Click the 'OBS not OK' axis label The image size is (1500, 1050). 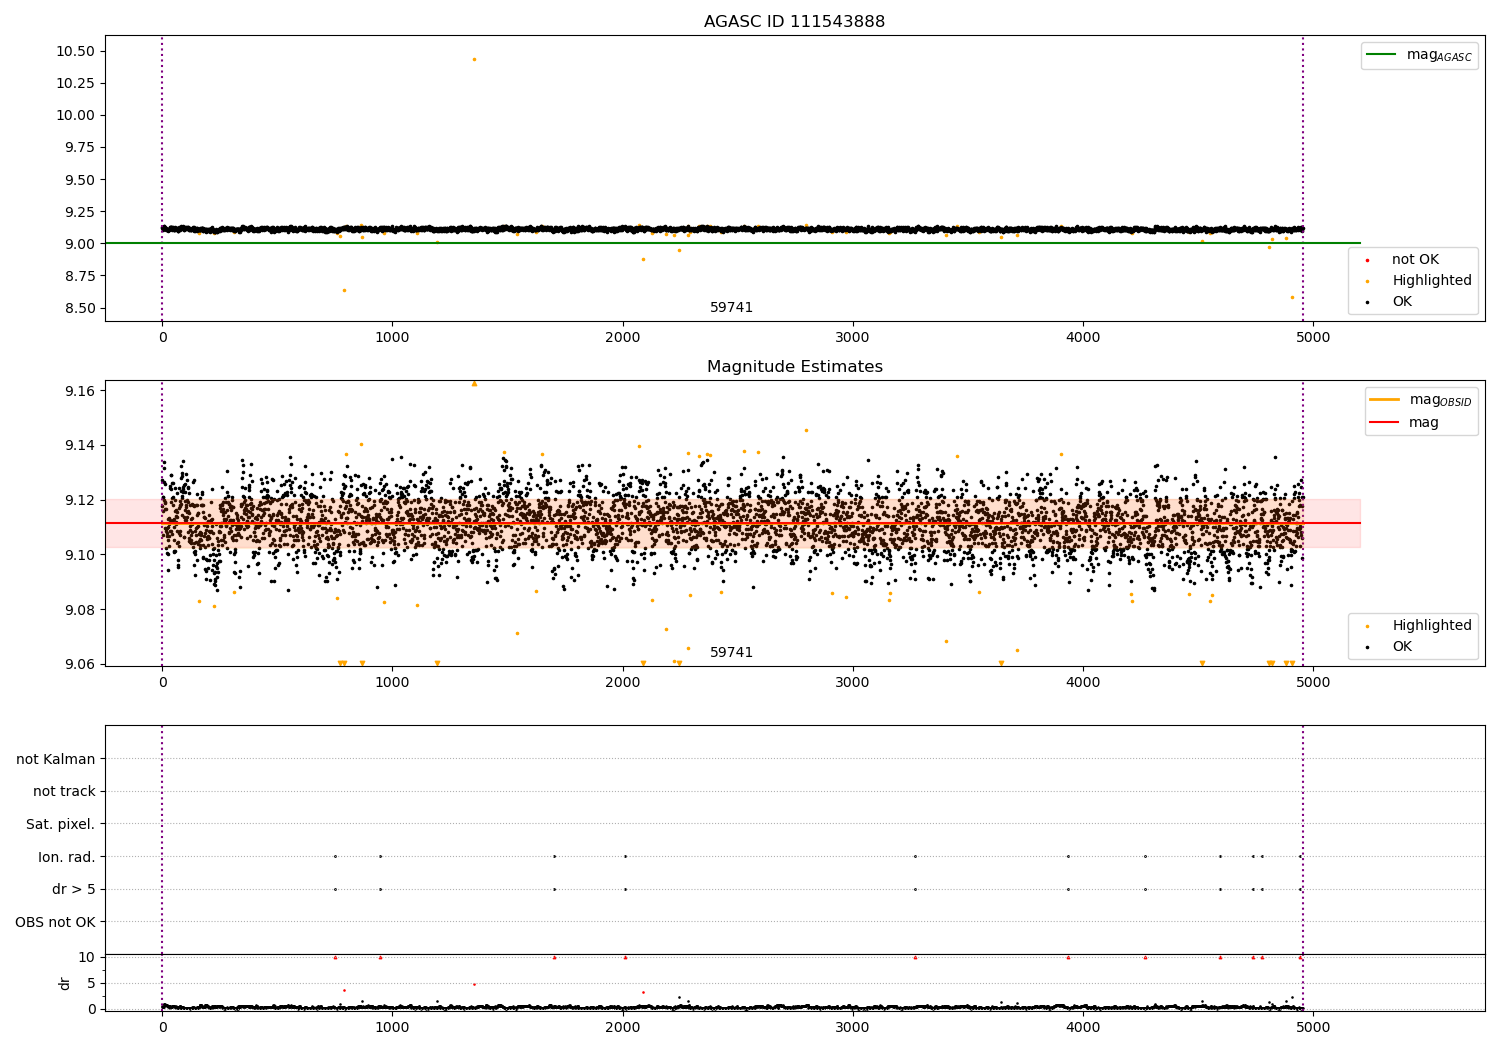click(x=55, y=922)
